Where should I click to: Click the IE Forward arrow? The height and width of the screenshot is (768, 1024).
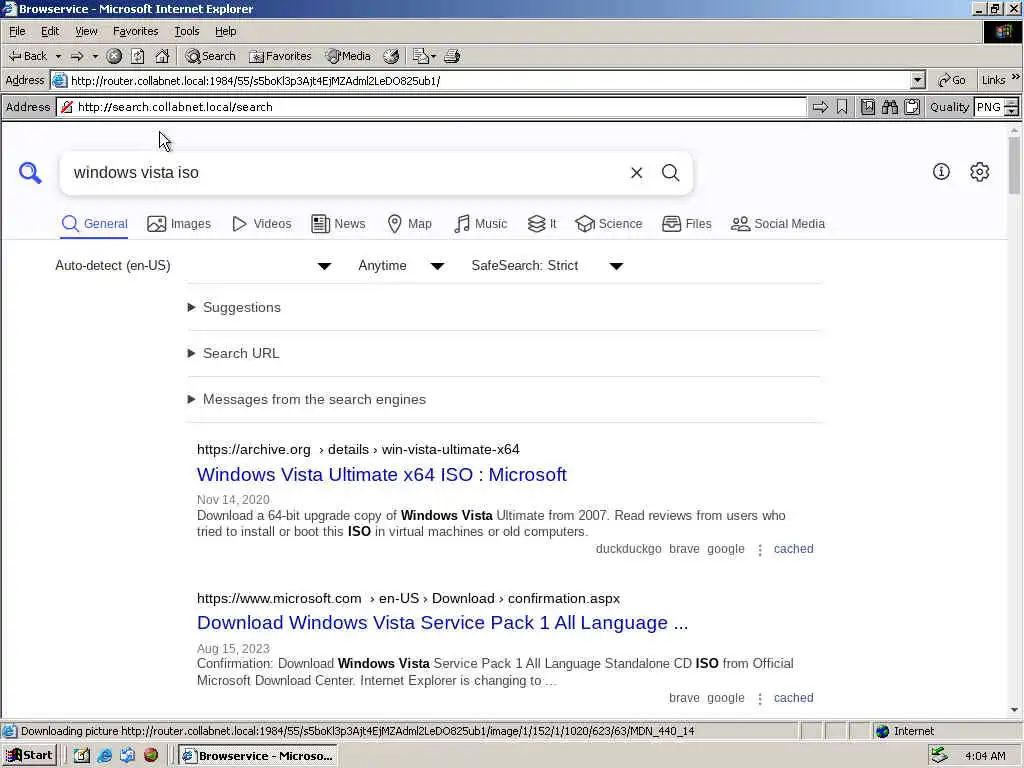(77, 56)
